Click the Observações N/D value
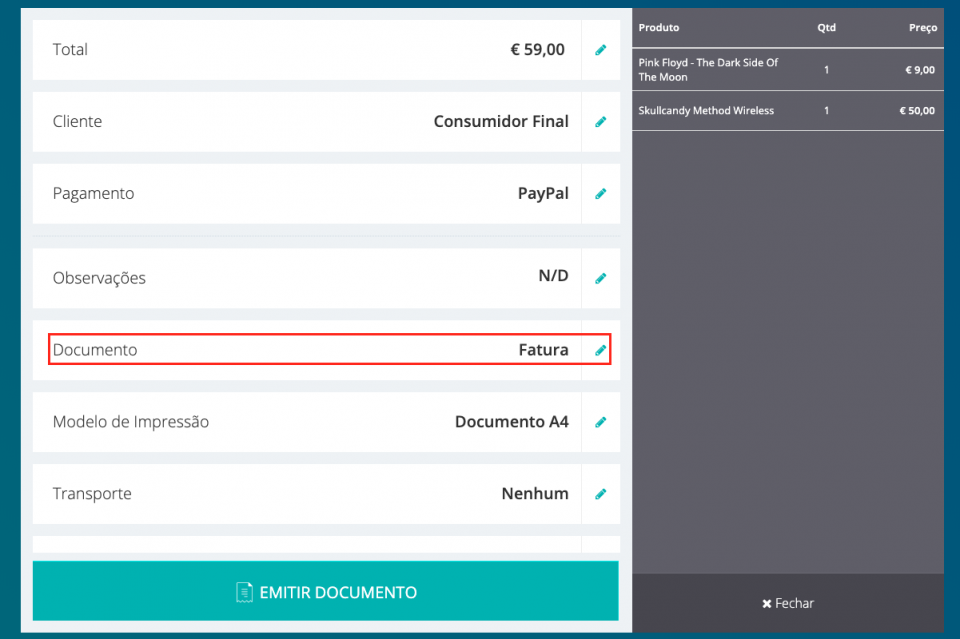Image resolution: width=960 pixels, height=639 pixels. tap(552, 276)
